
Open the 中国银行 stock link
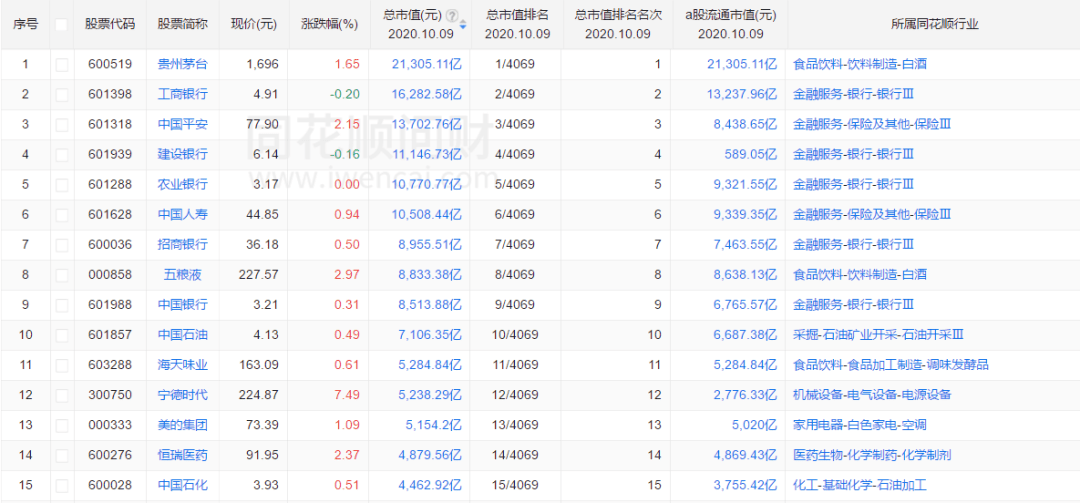(x=183, y=305)
